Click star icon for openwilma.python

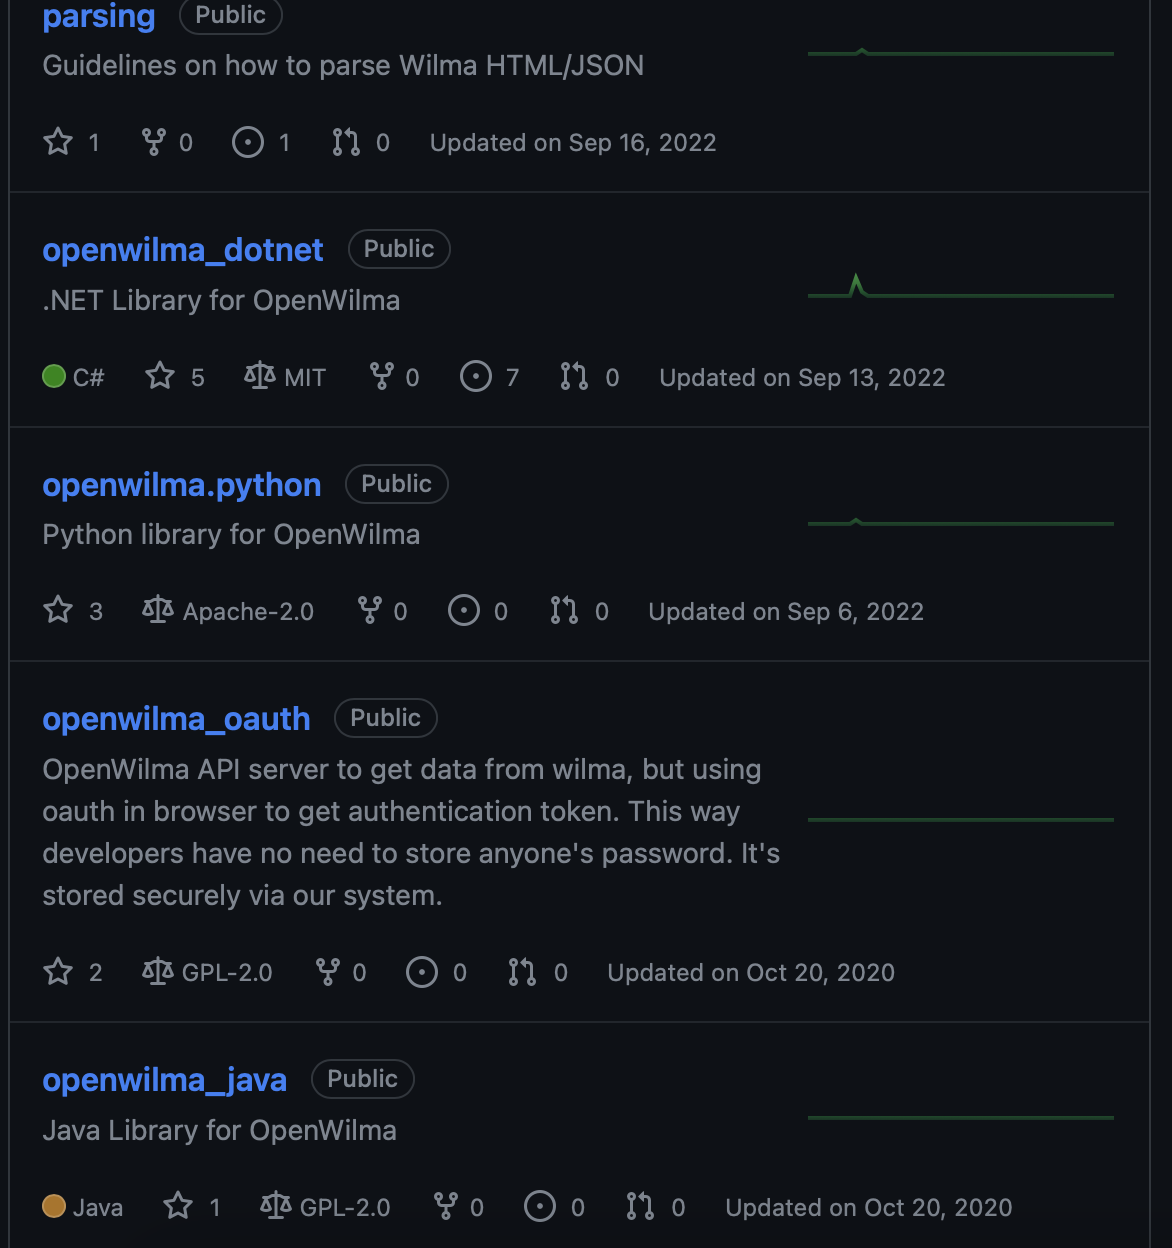pos(58,610)
